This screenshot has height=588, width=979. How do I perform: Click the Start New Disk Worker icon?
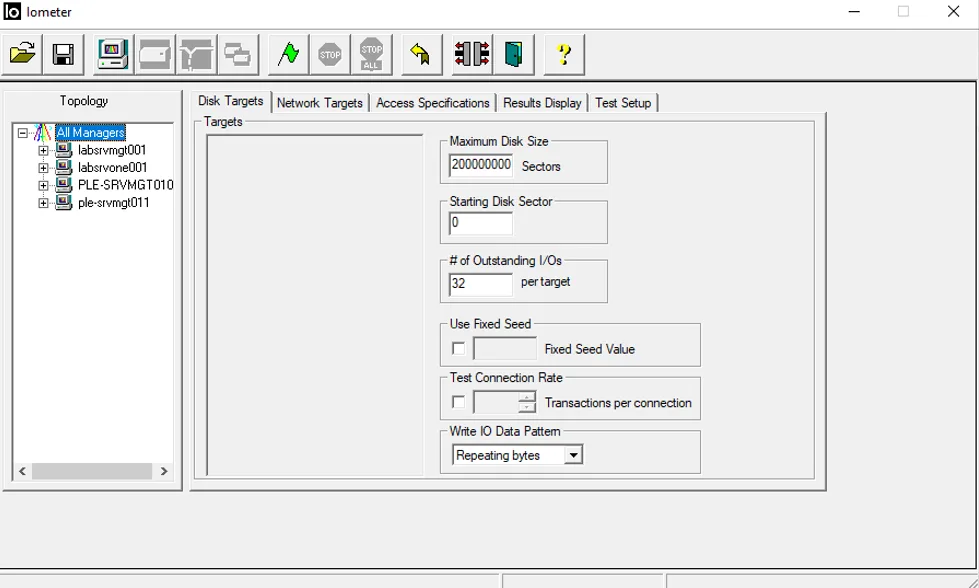(x=155, y=54)
